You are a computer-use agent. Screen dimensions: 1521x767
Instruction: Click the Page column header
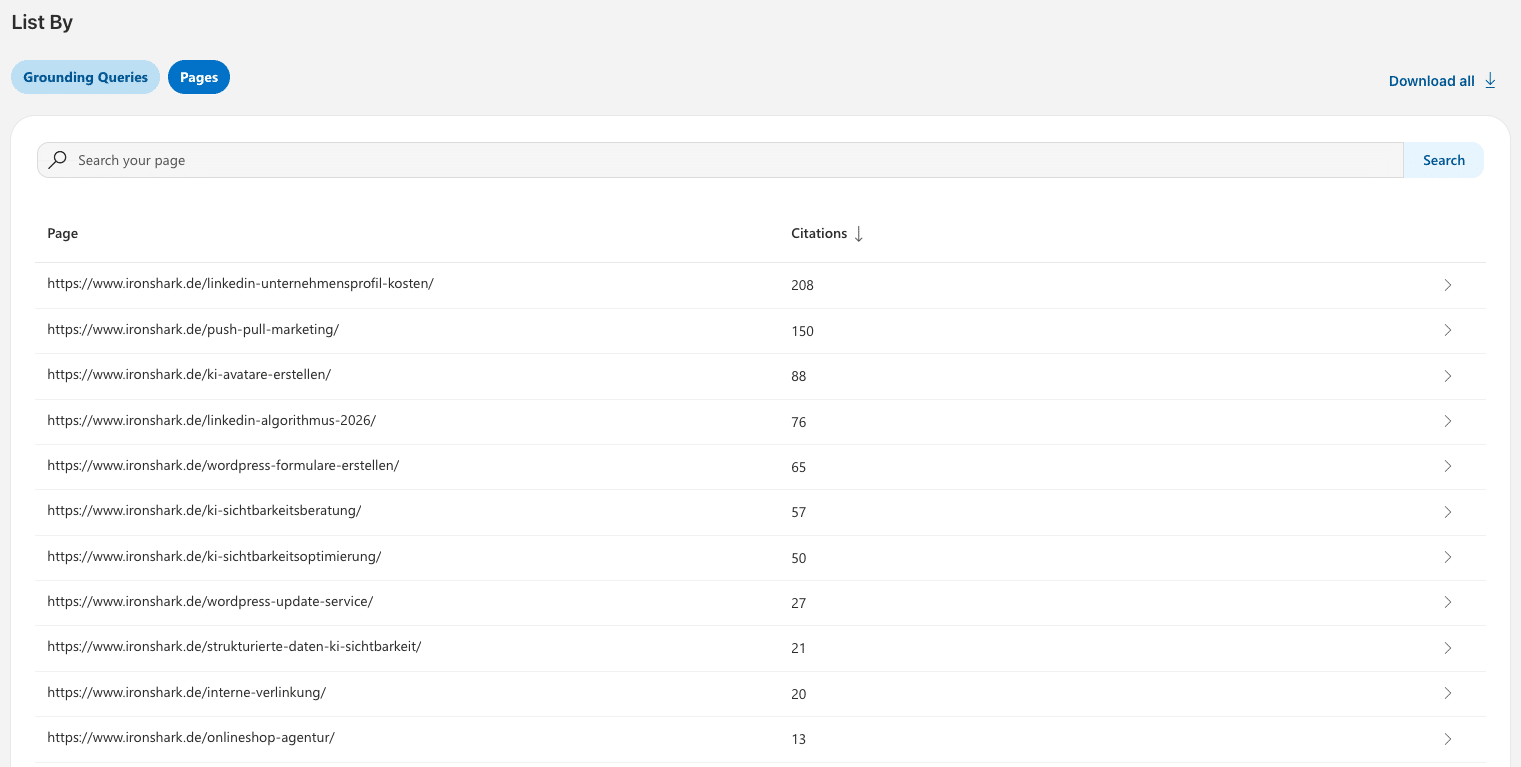(62, 233)
